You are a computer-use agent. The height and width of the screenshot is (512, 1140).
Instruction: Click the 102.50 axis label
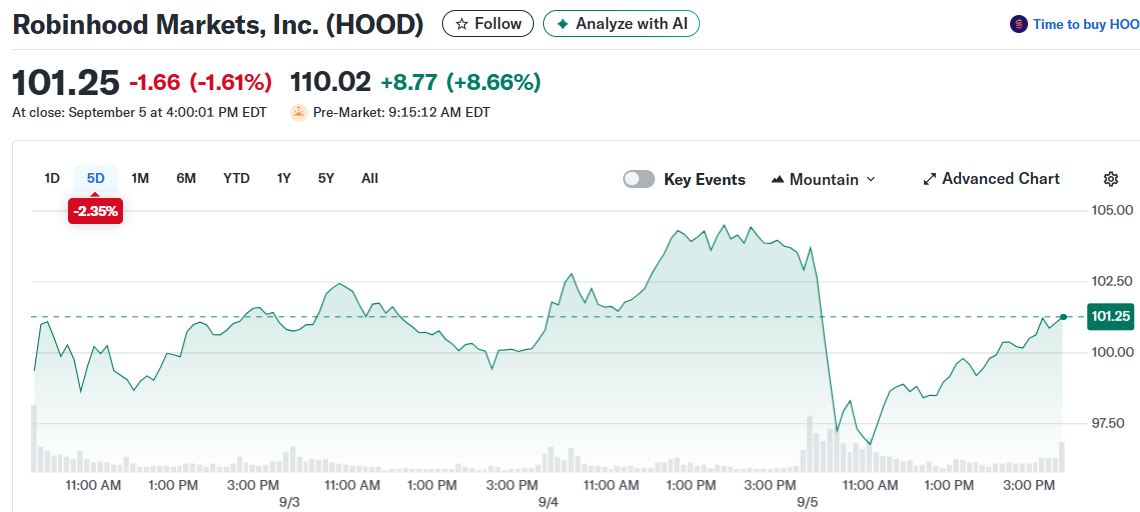[1113, 281]
